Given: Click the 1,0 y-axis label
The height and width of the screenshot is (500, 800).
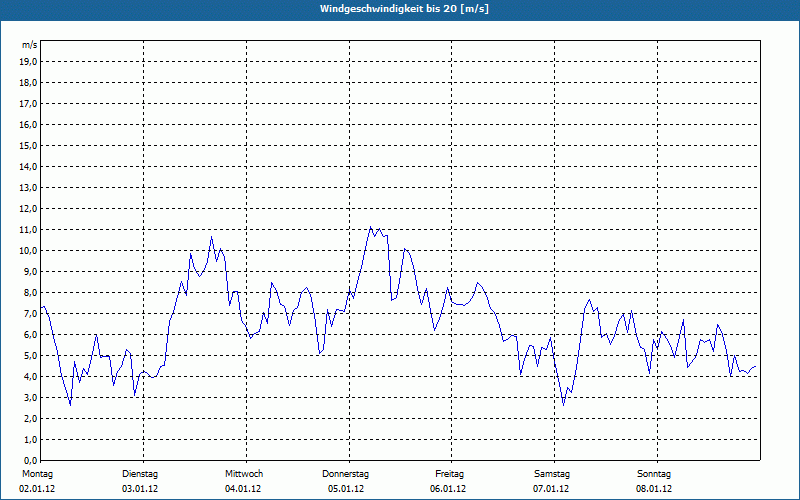Looking at the screenshot, I should (29, 439).
